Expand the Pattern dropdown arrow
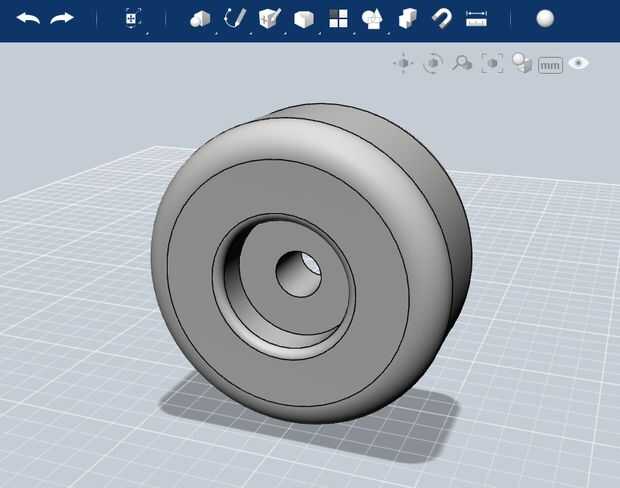This screenshot has width=620, height=488. click(x=354, y=34)
